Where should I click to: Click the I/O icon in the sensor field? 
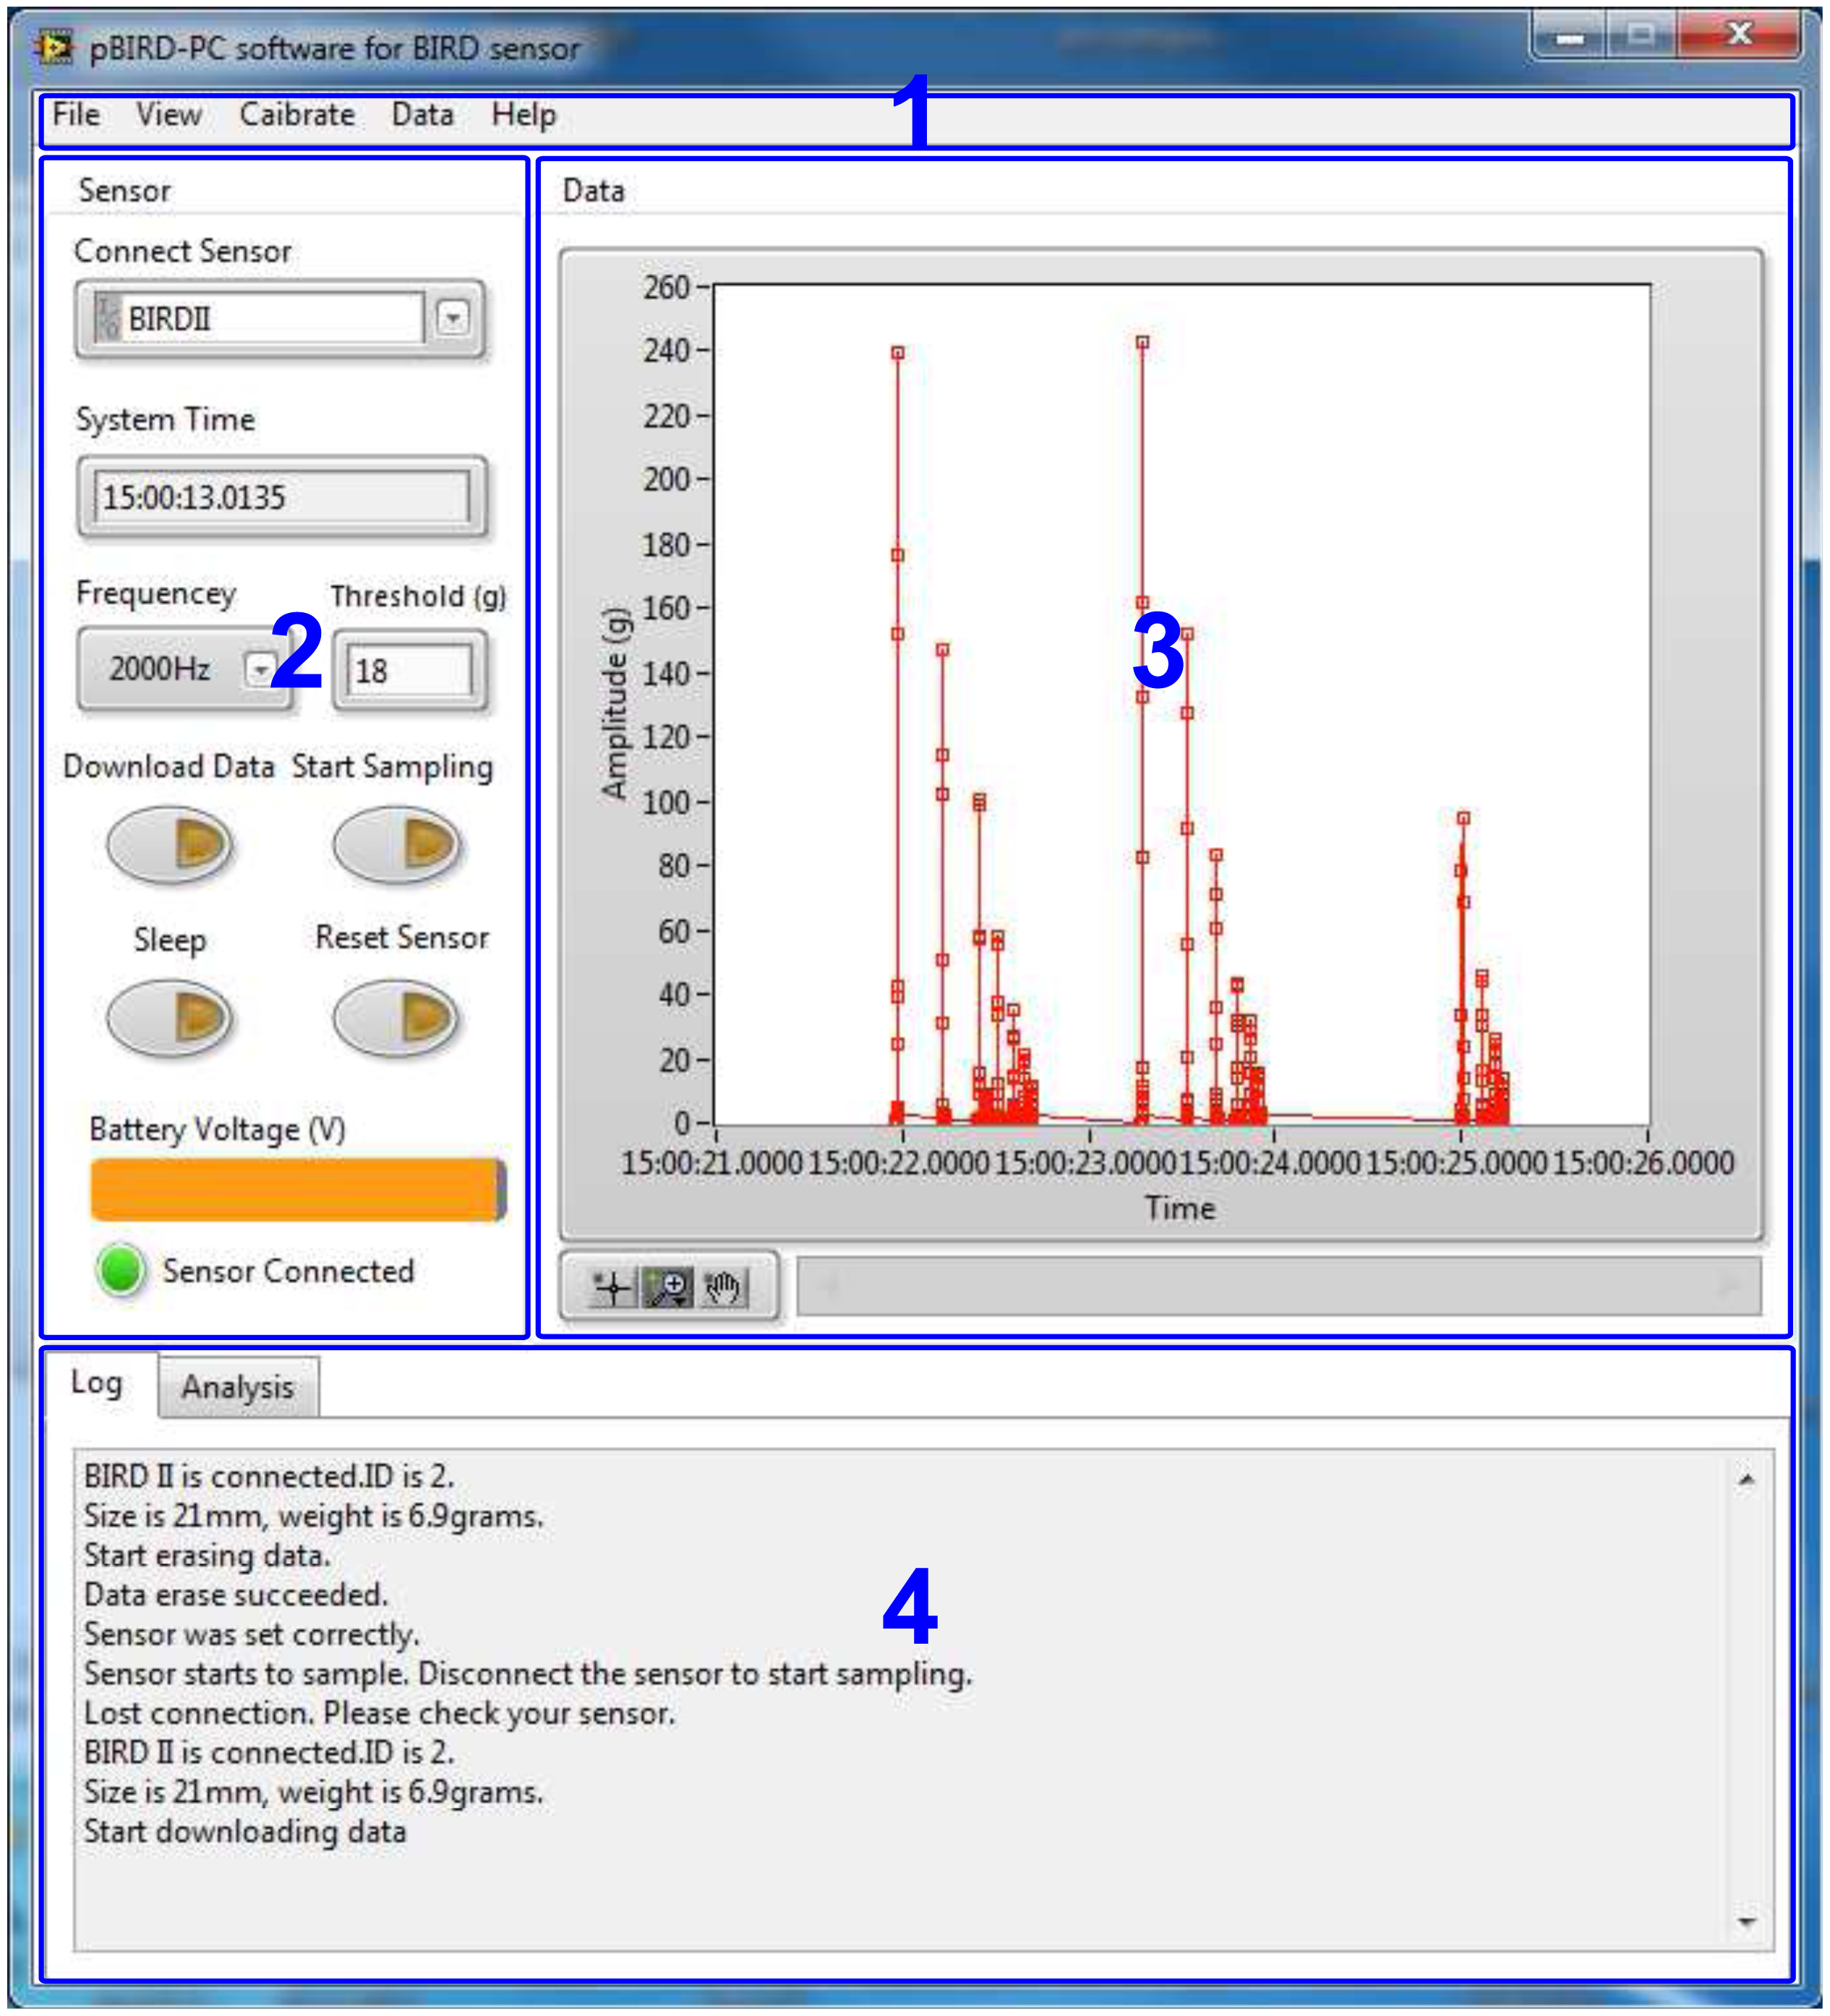pyautogui.click(x=107, y=318)
